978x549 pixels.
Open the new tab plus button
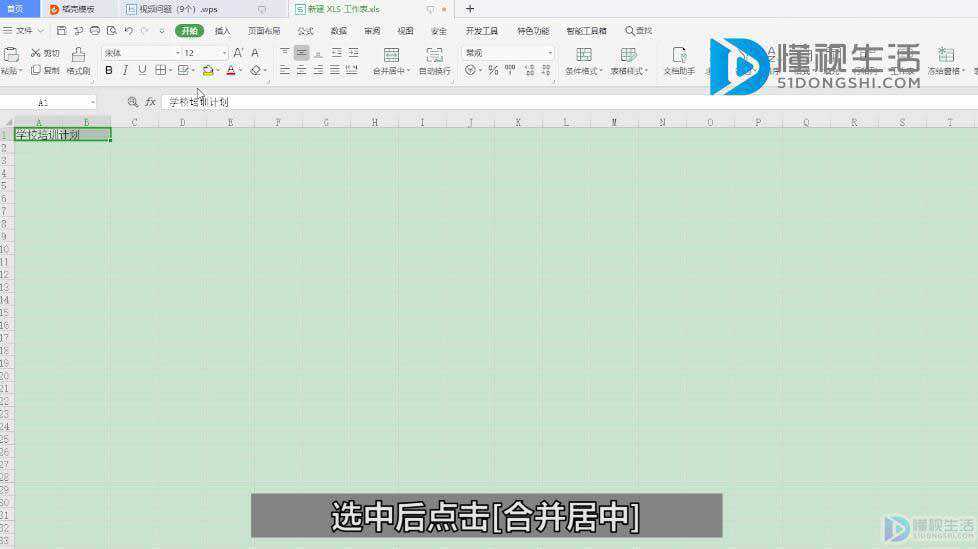[x=470, y=9]
